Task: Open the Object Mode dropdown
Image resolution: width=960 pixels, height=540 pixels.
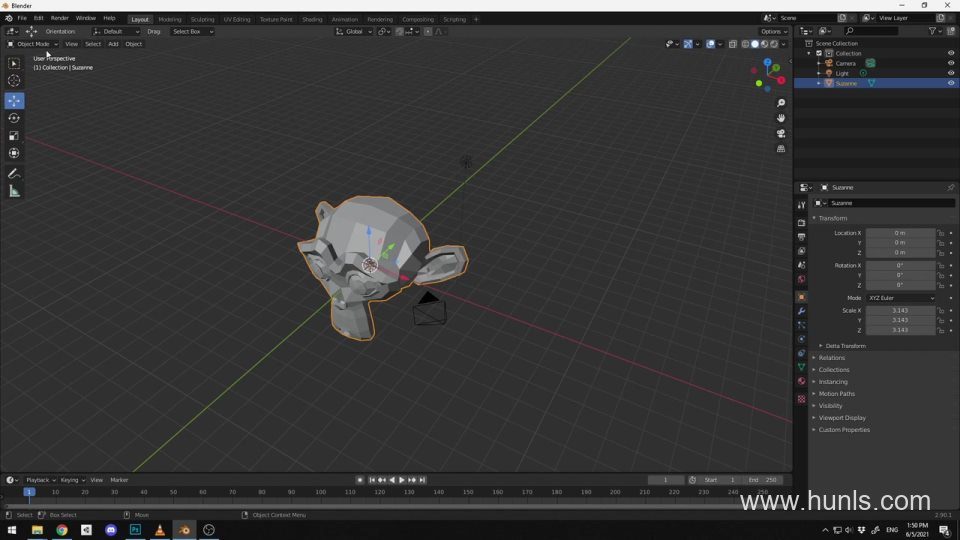Action: click(32, 44)
